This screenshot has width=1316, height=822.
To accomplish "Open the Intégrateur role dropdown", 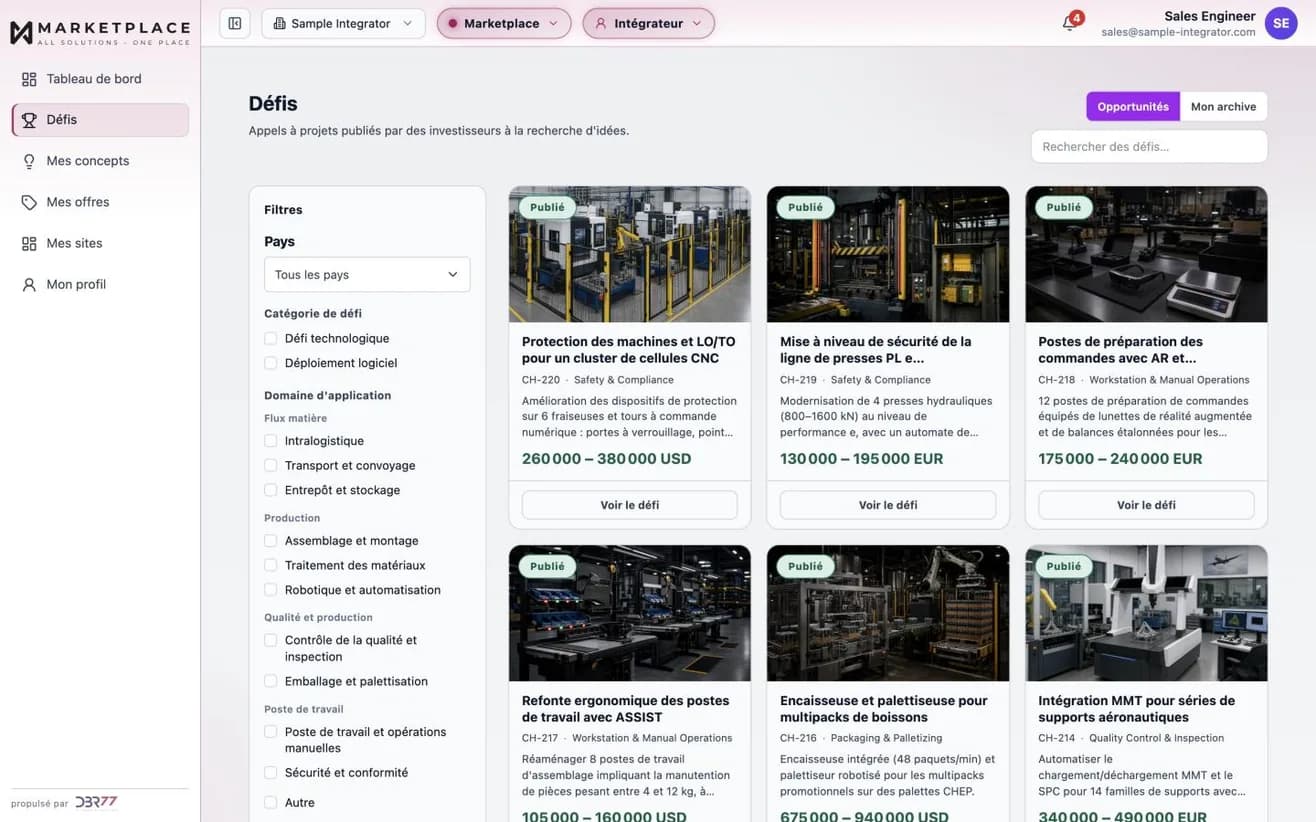I will point(649,23).
